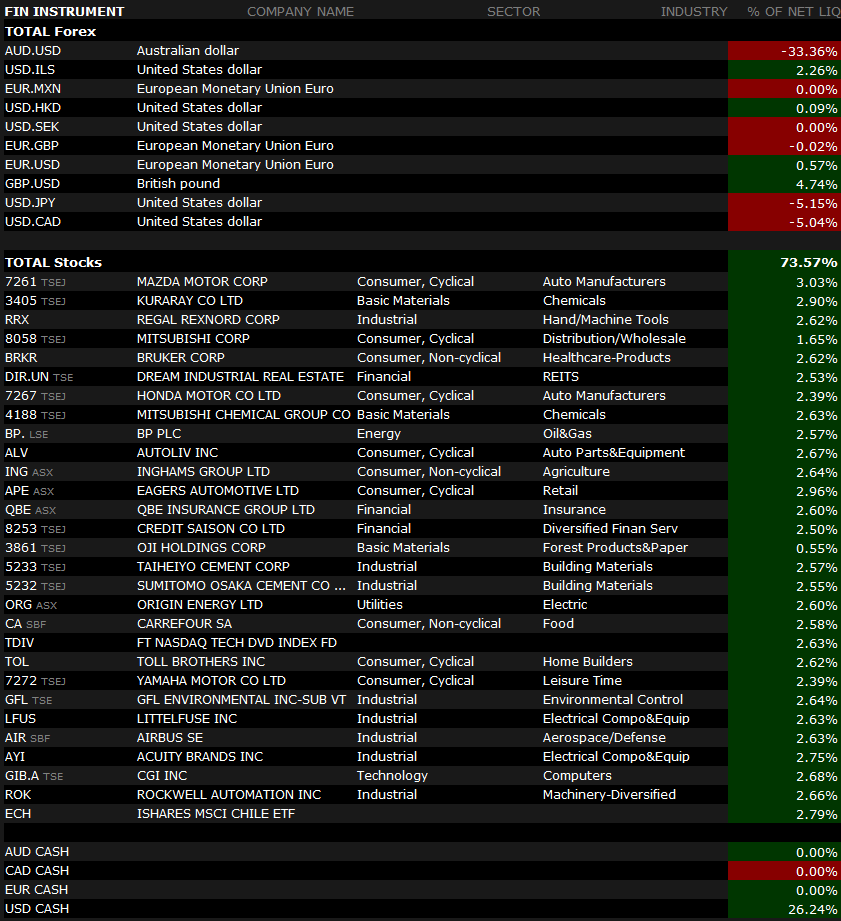Viewport: 841px width, 921px height.
Task: Click the RRX ticker symbol
Action: [x=17, y=320]
